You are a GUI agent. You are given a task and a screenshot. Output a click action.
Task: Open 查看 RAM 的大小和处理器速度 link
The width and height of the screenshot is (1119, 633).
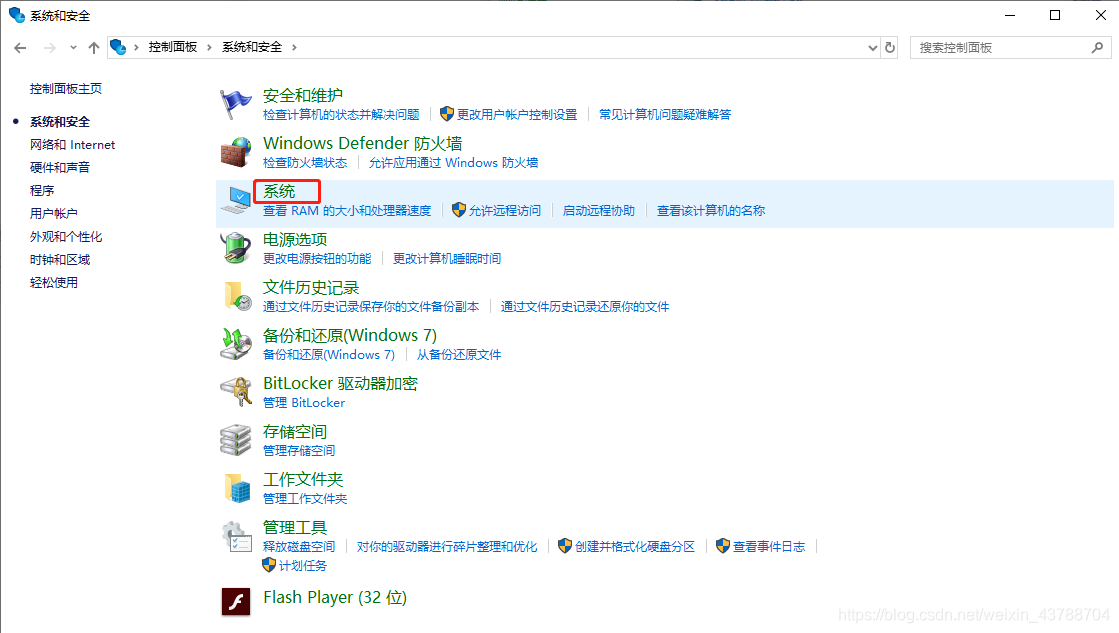click(347, 211)
